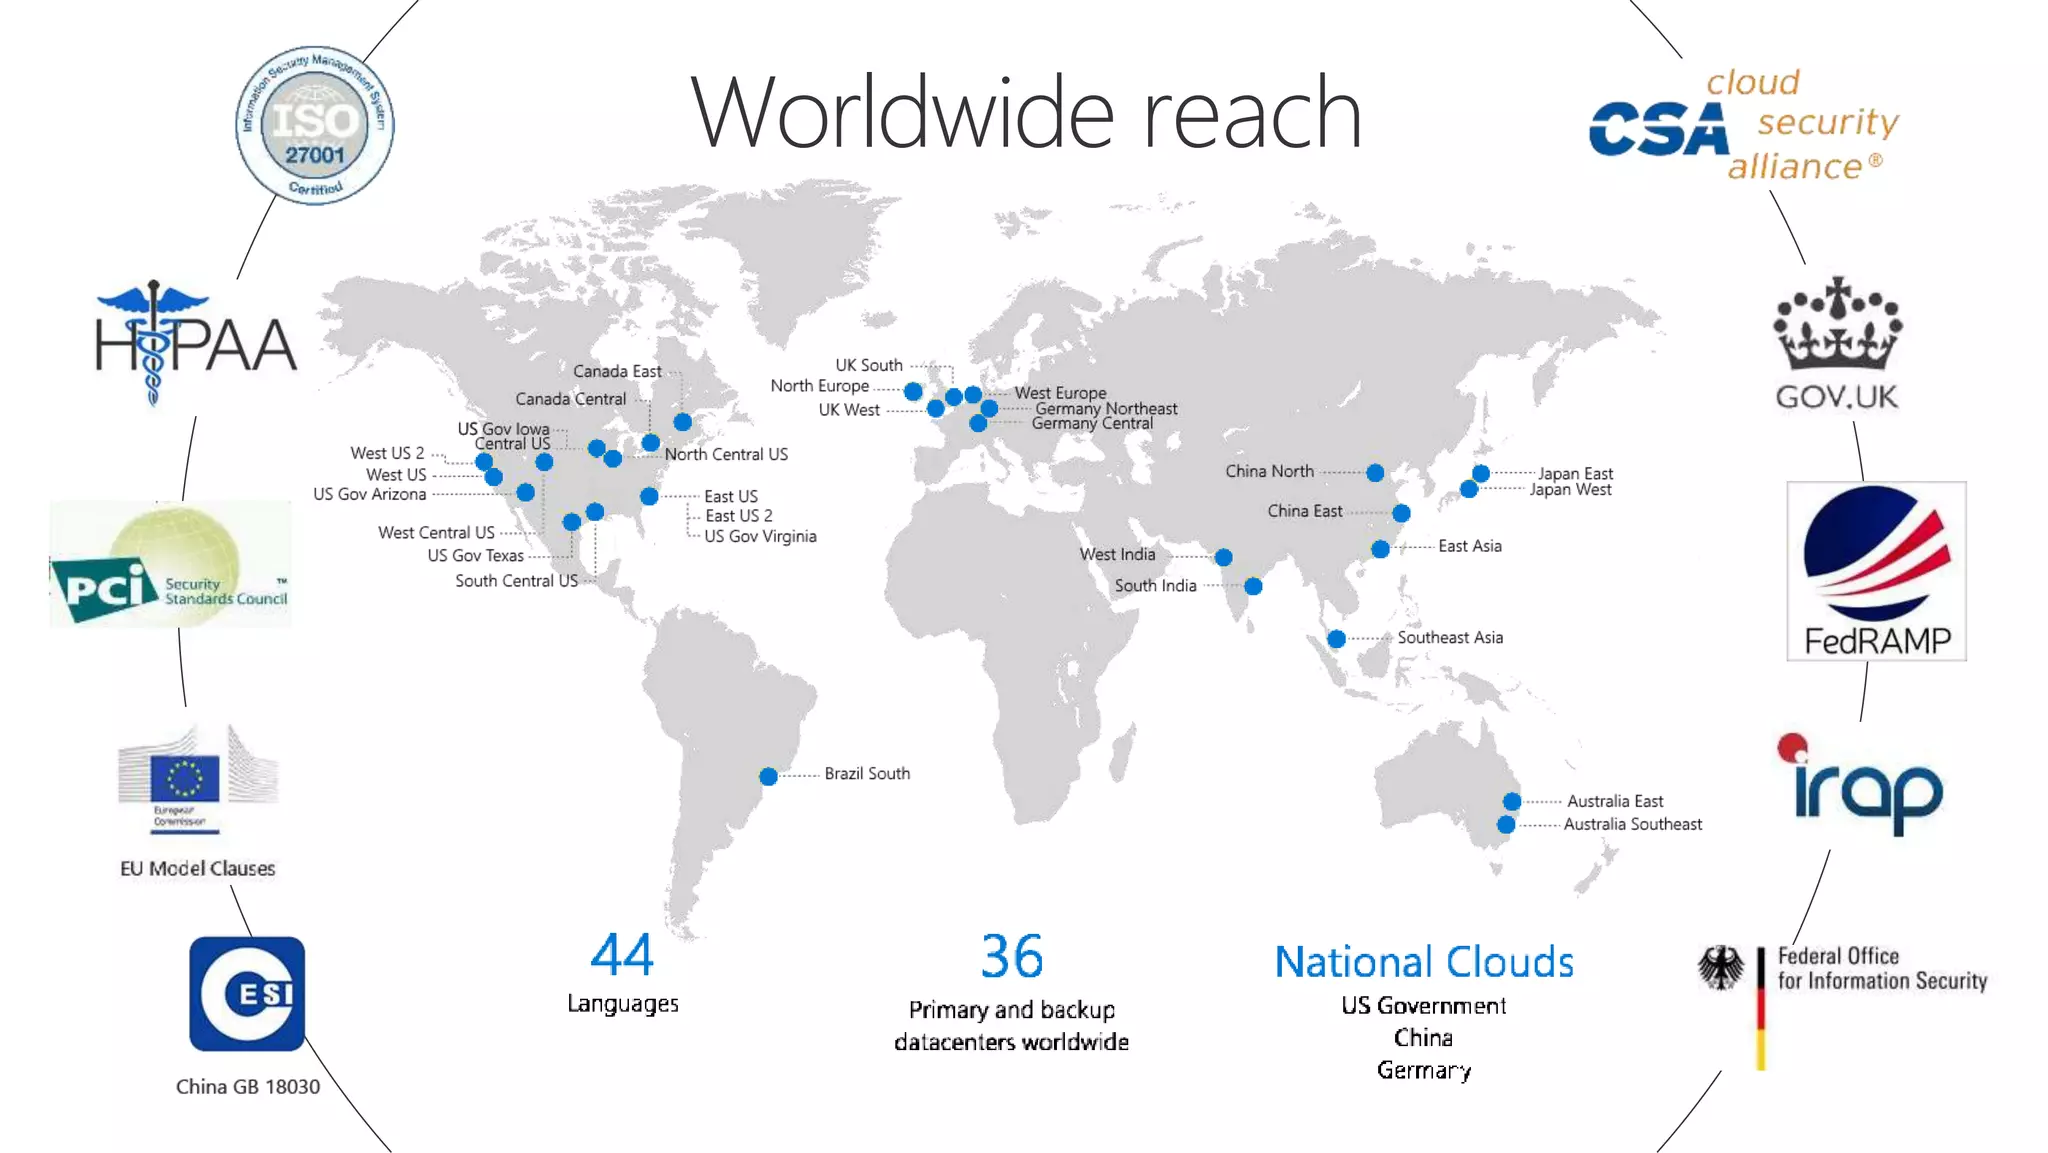Click the US Gov Arizona datacenter dot
The height and width of the screenshot is (1153, 2048).
[525, 492]
